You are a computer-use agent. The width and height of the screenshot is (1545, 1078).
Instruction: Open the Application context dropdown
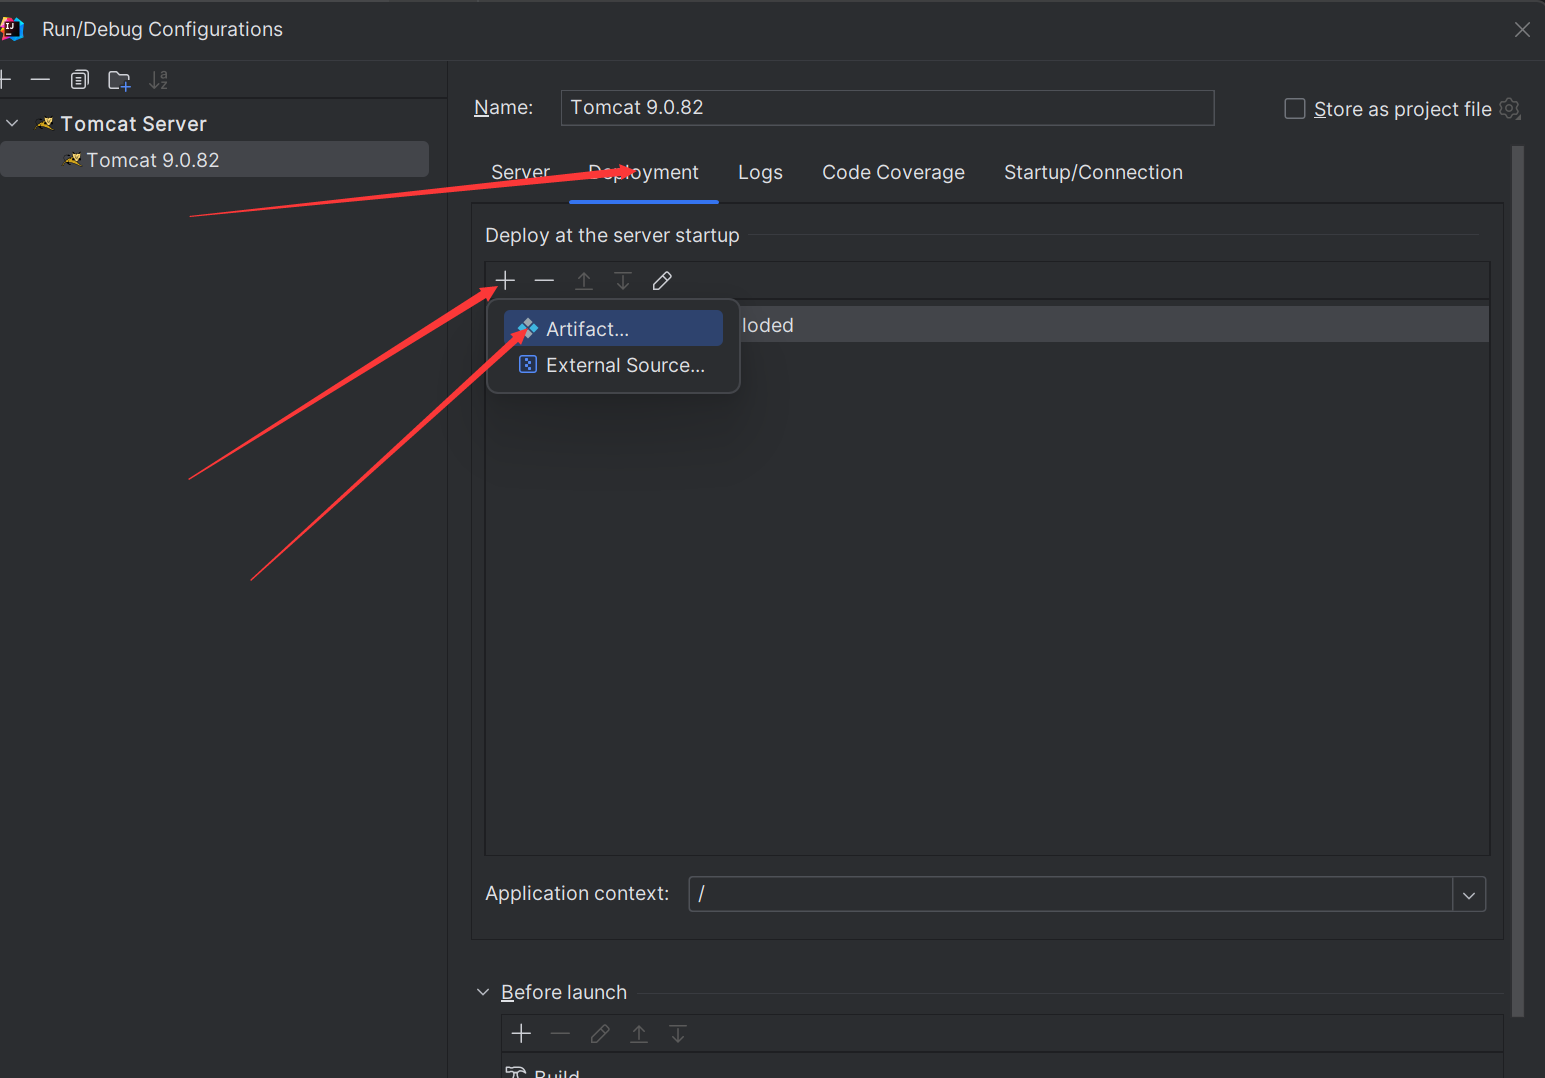pyautogui.click(x=1469, y=894)
